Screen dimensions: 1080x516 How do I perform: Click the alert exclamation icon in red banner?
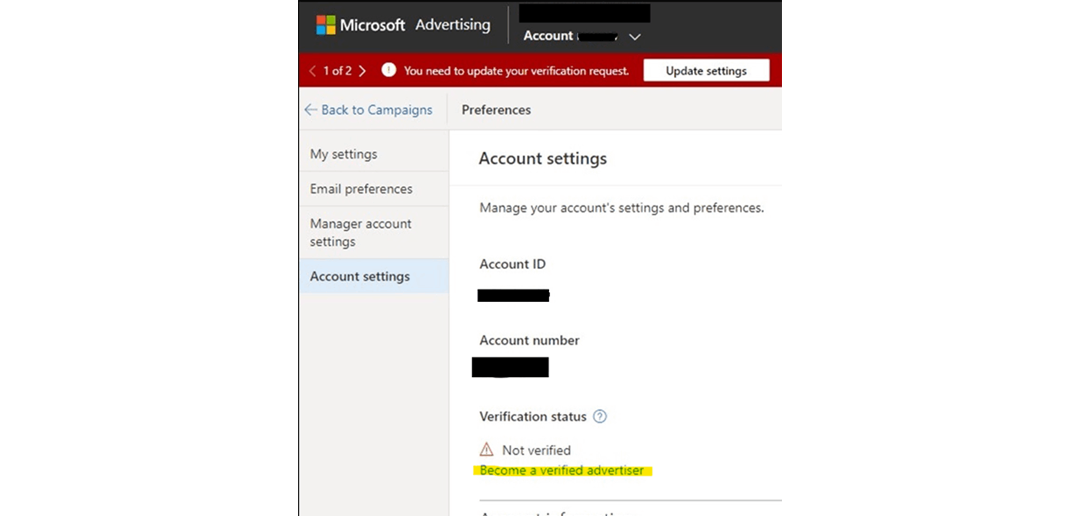coord(388,70)
